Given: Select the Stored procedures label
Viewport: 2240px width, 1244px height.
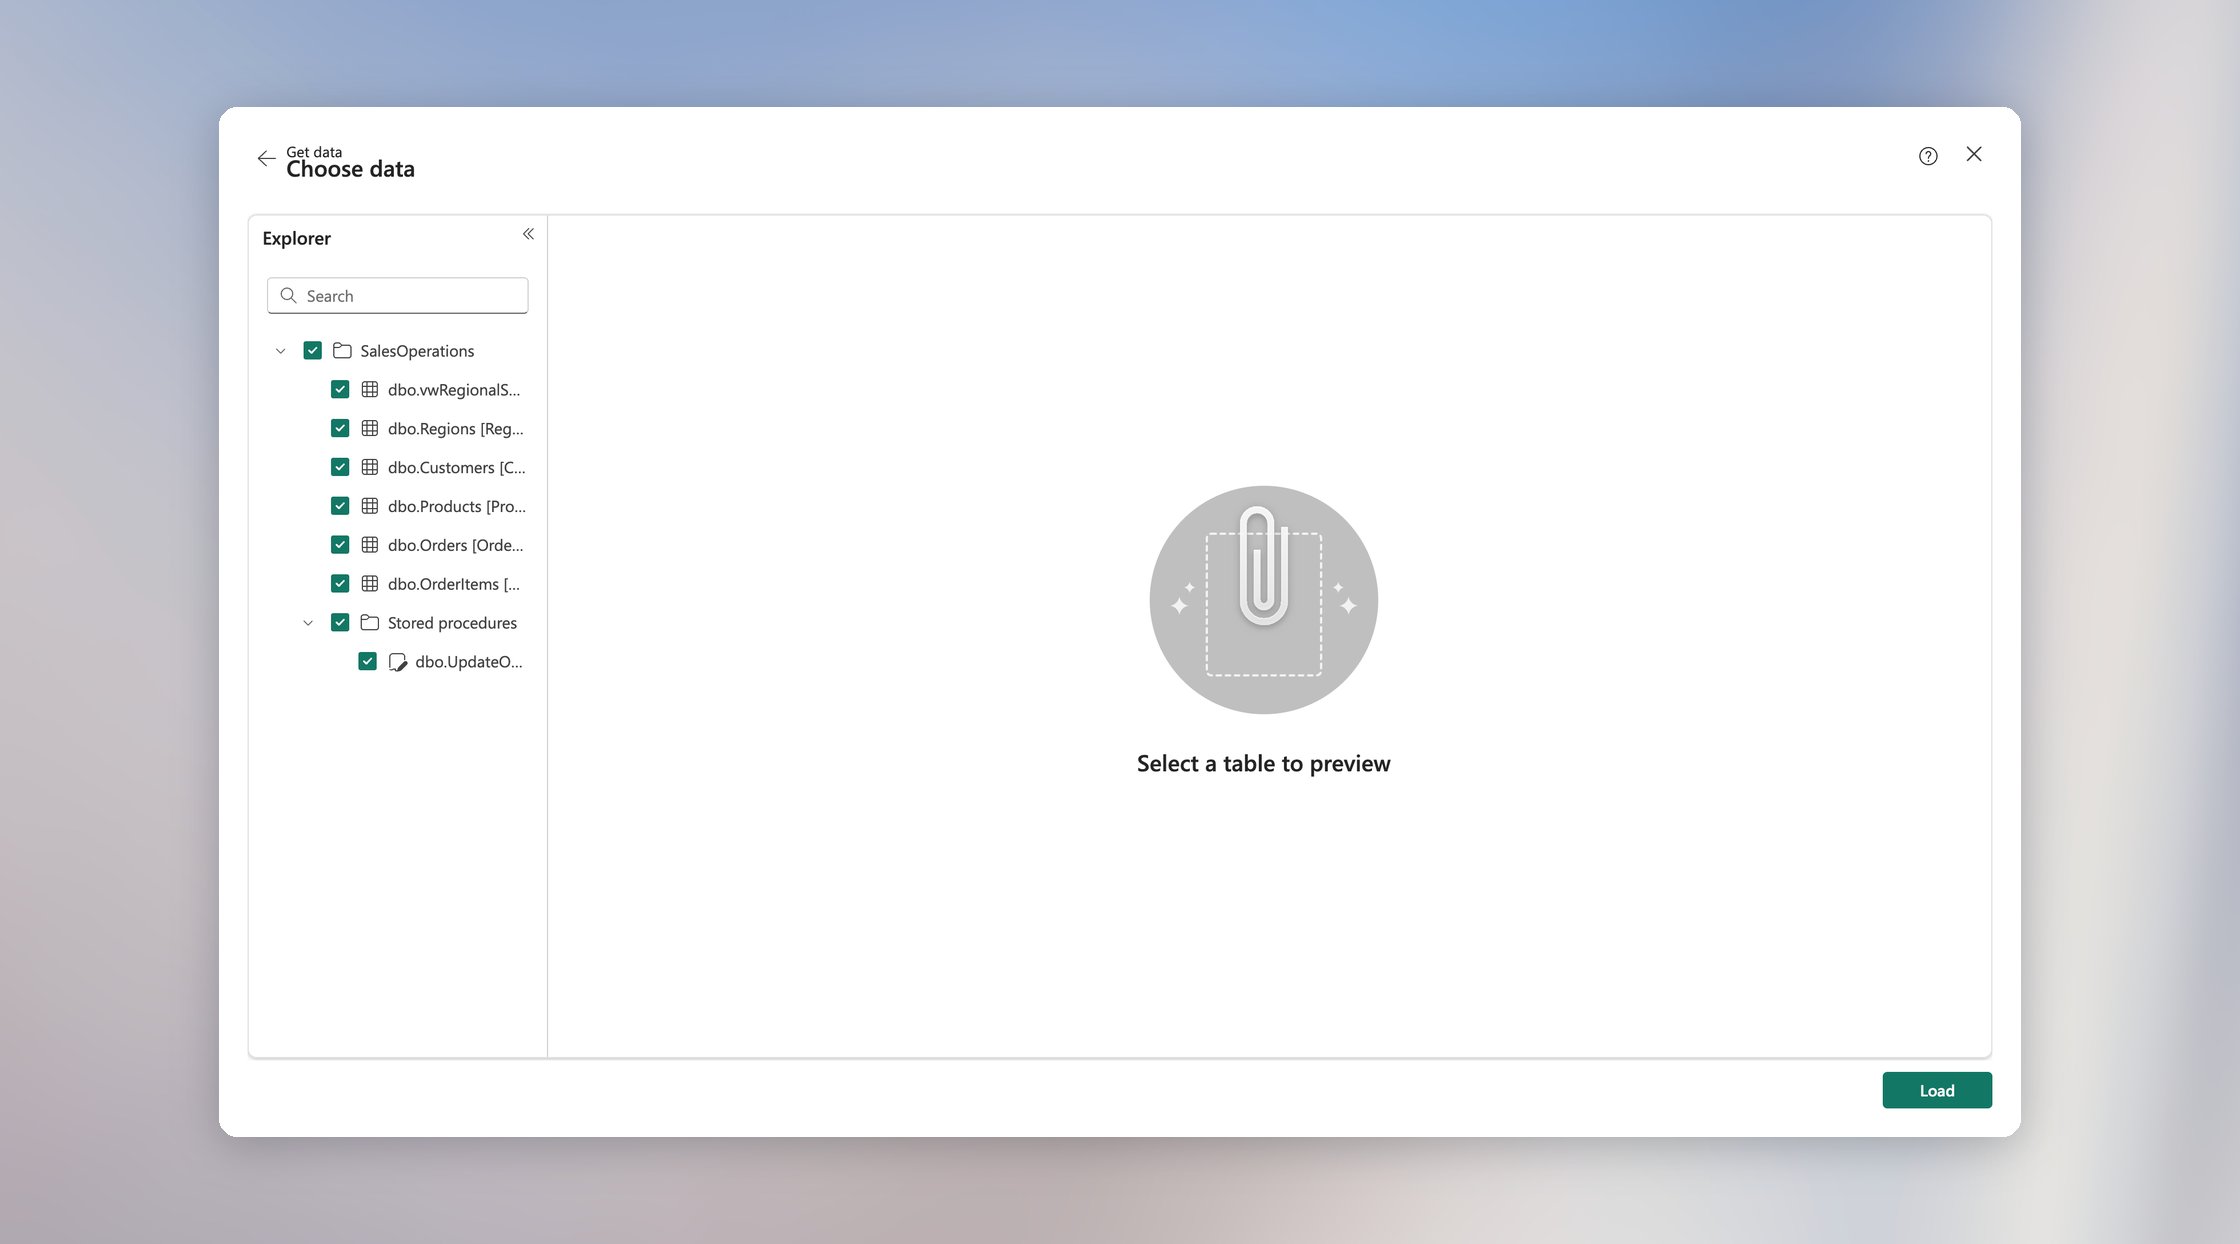Looking at the screenshot, I should (x=452, y=623).
